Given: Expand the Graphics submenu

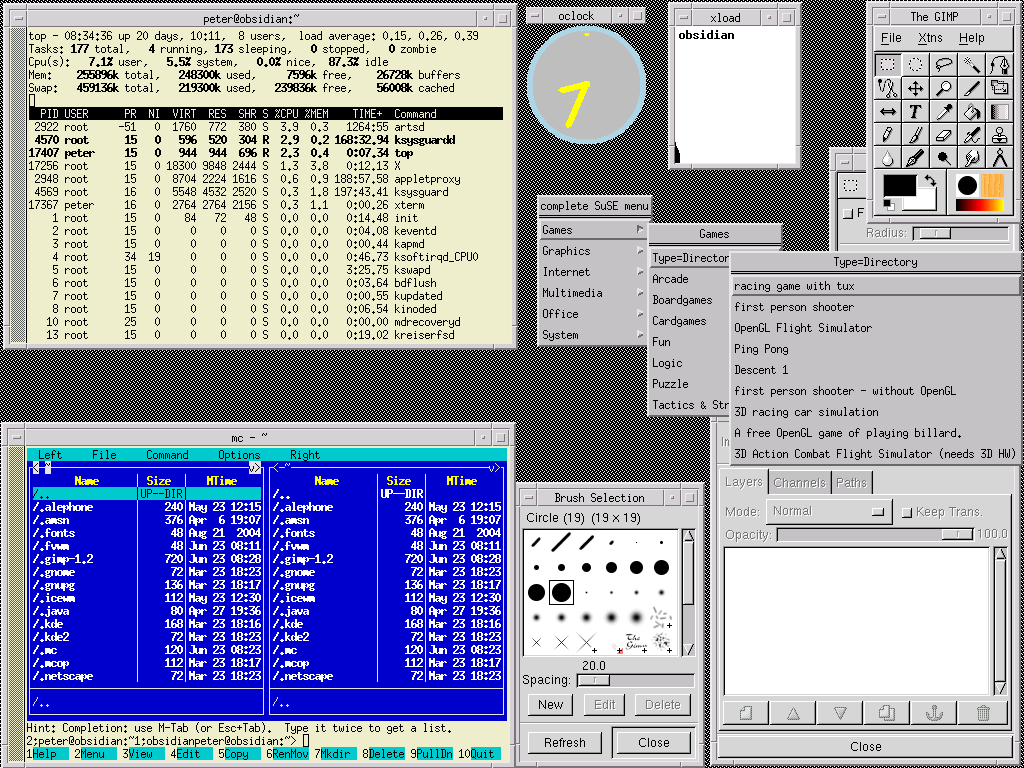Looking at the screenshot, I should [593, 251].
